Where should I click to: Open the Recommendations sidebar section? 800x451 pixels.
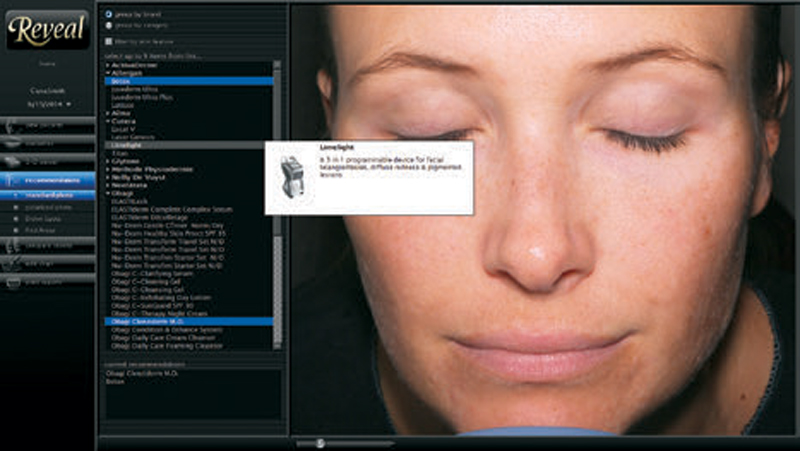coord(60,181)
